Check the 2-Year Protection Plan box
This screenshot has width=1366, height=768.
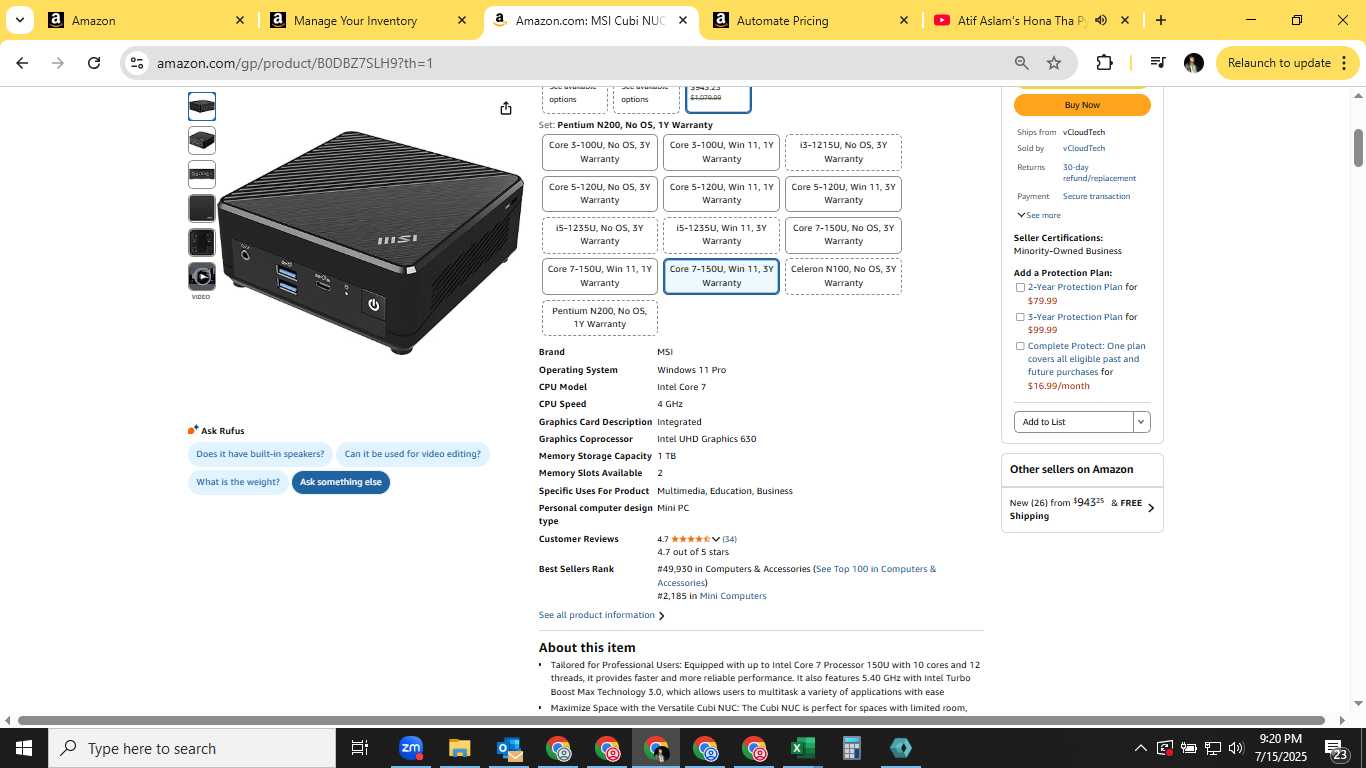[1020, 287]
